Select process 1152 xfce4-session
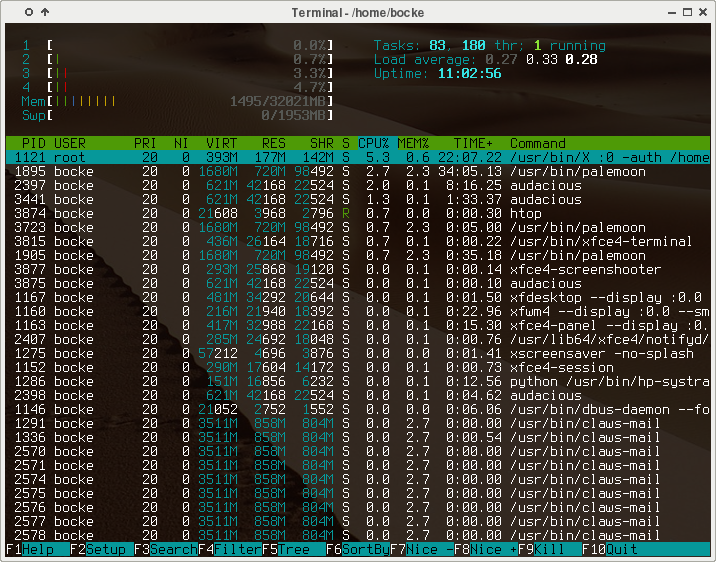 tap(358, 368)
